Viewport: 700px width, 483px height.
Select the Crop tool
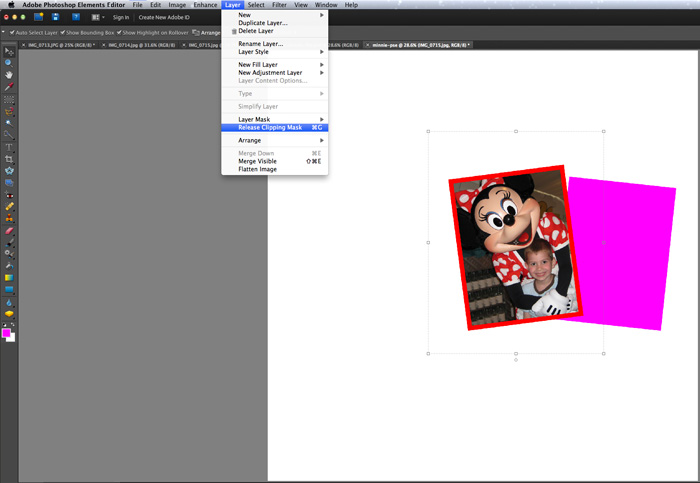point(9,159)
